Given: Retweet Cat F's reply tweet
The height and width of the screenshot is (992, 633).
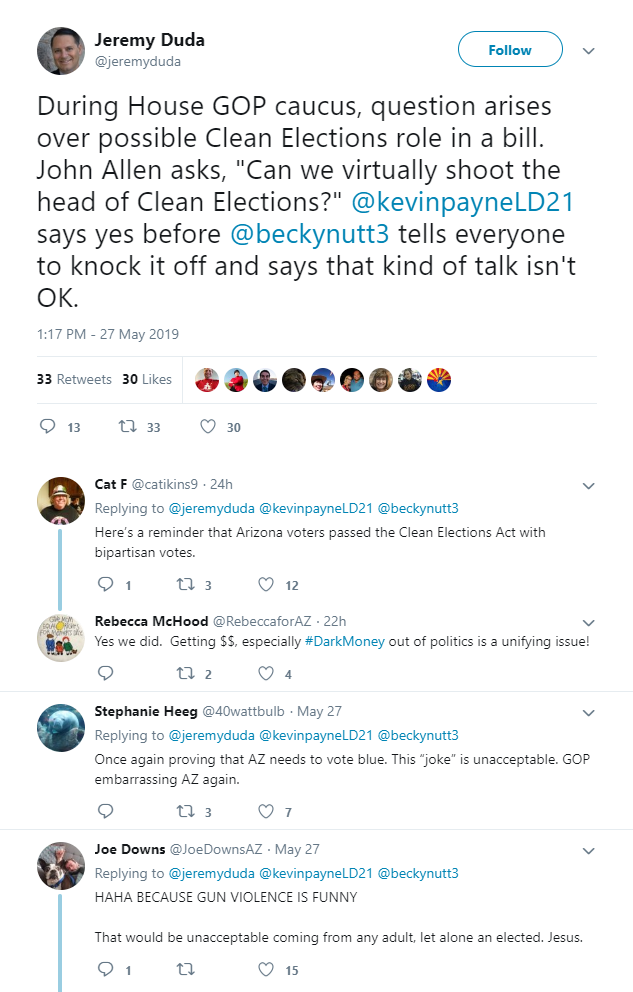Looking at the screenshot, I should (185, 585).
